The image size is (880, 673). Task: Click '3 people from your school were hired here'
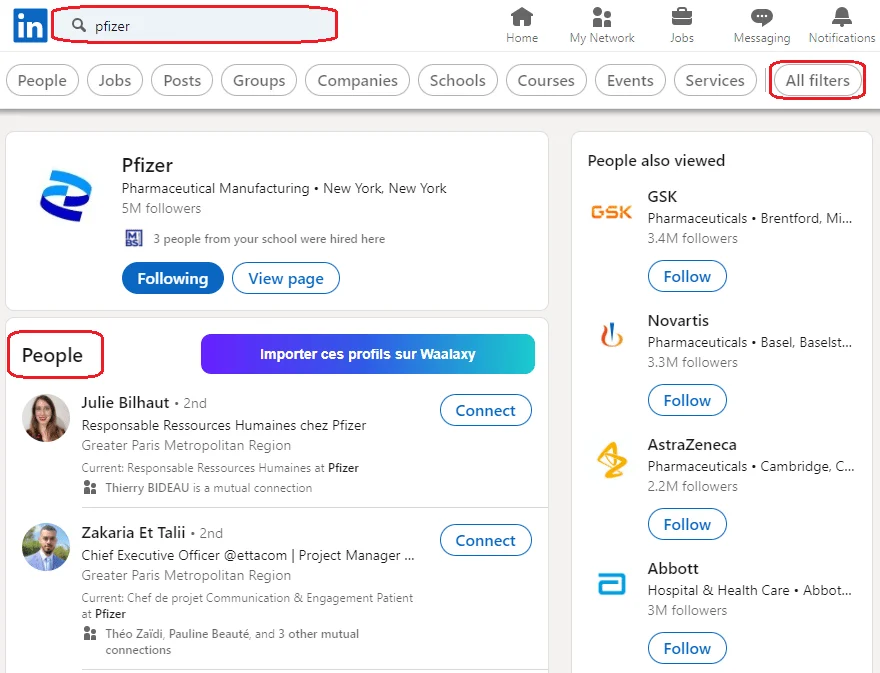[269, 239]
